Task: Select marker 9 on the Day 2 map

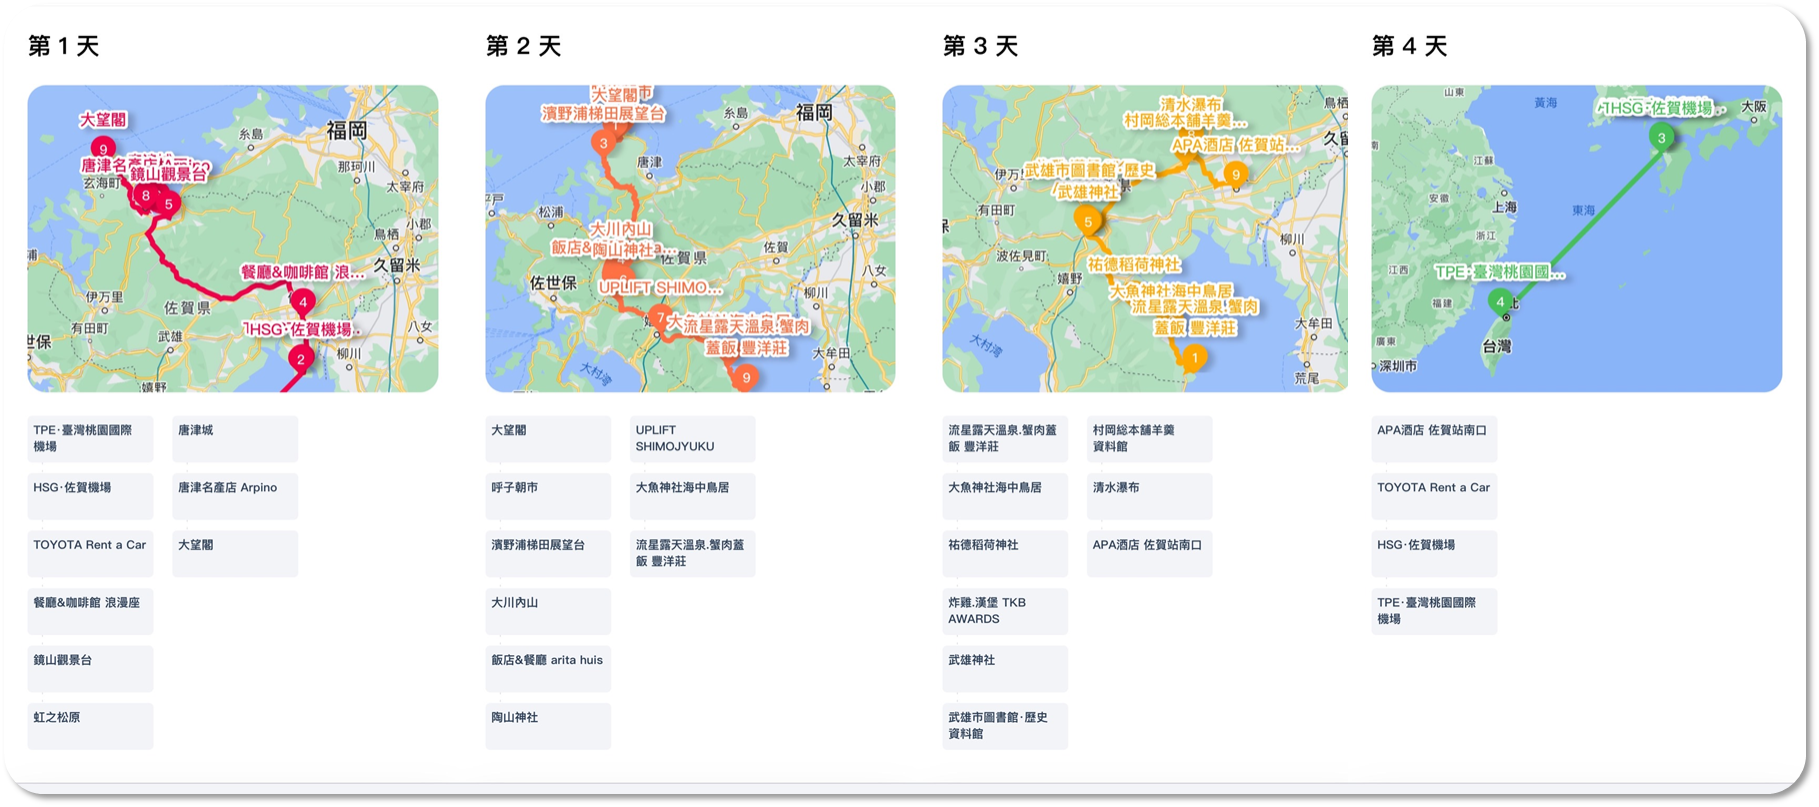Action: [x=746, y=377]
